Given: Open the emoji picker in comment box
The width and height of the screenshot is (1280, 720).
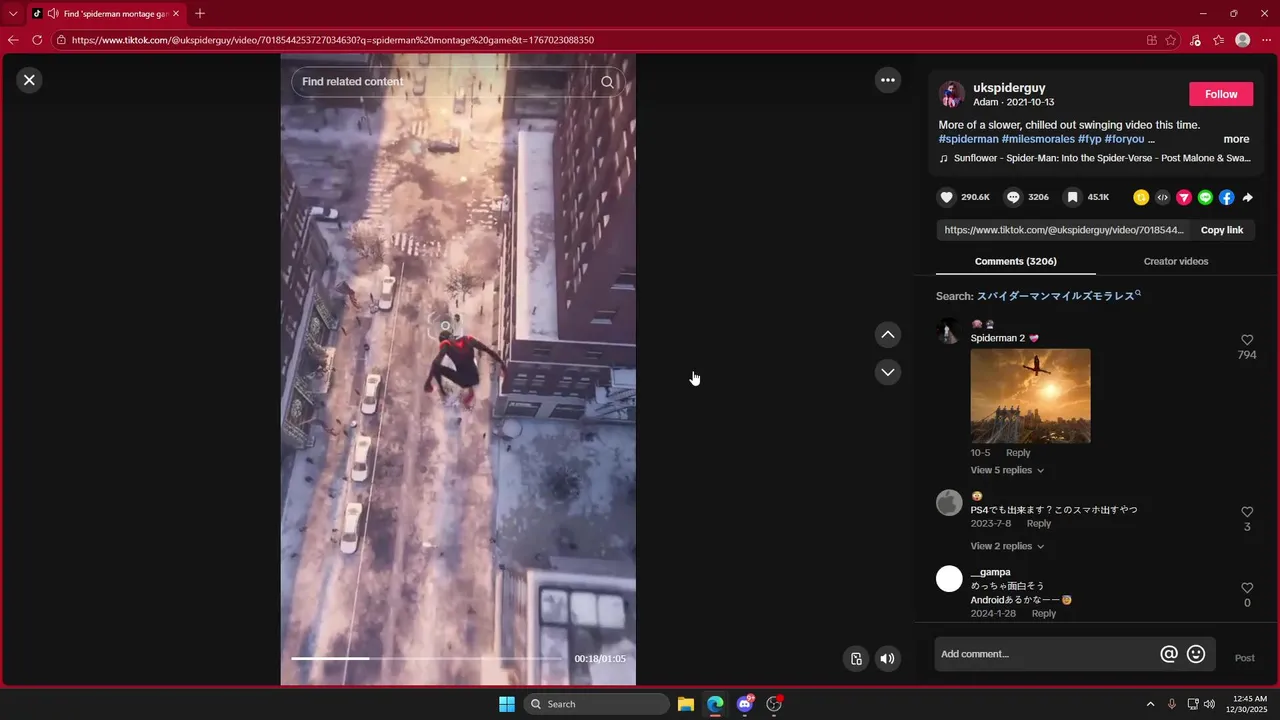Looking at the screenshot, I should (x=1196, y=654).
